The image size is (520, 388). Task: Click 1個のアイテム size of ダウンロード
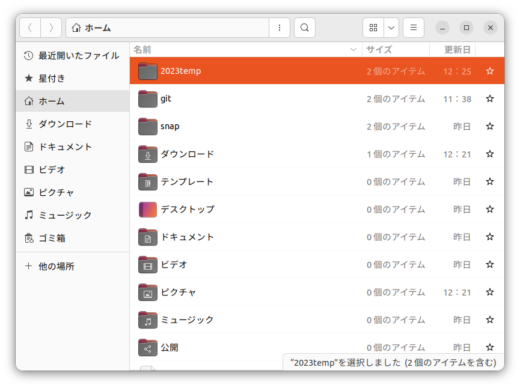[x=396, y=154]
